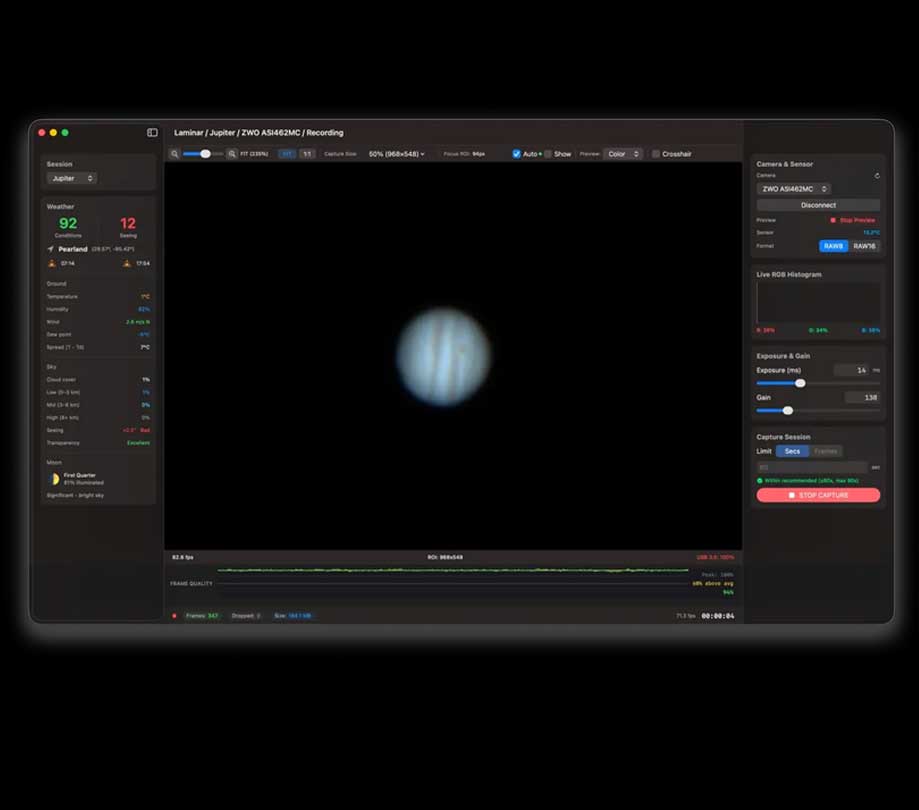Toggle the sidebar panel icon at top left

point(152,133)
